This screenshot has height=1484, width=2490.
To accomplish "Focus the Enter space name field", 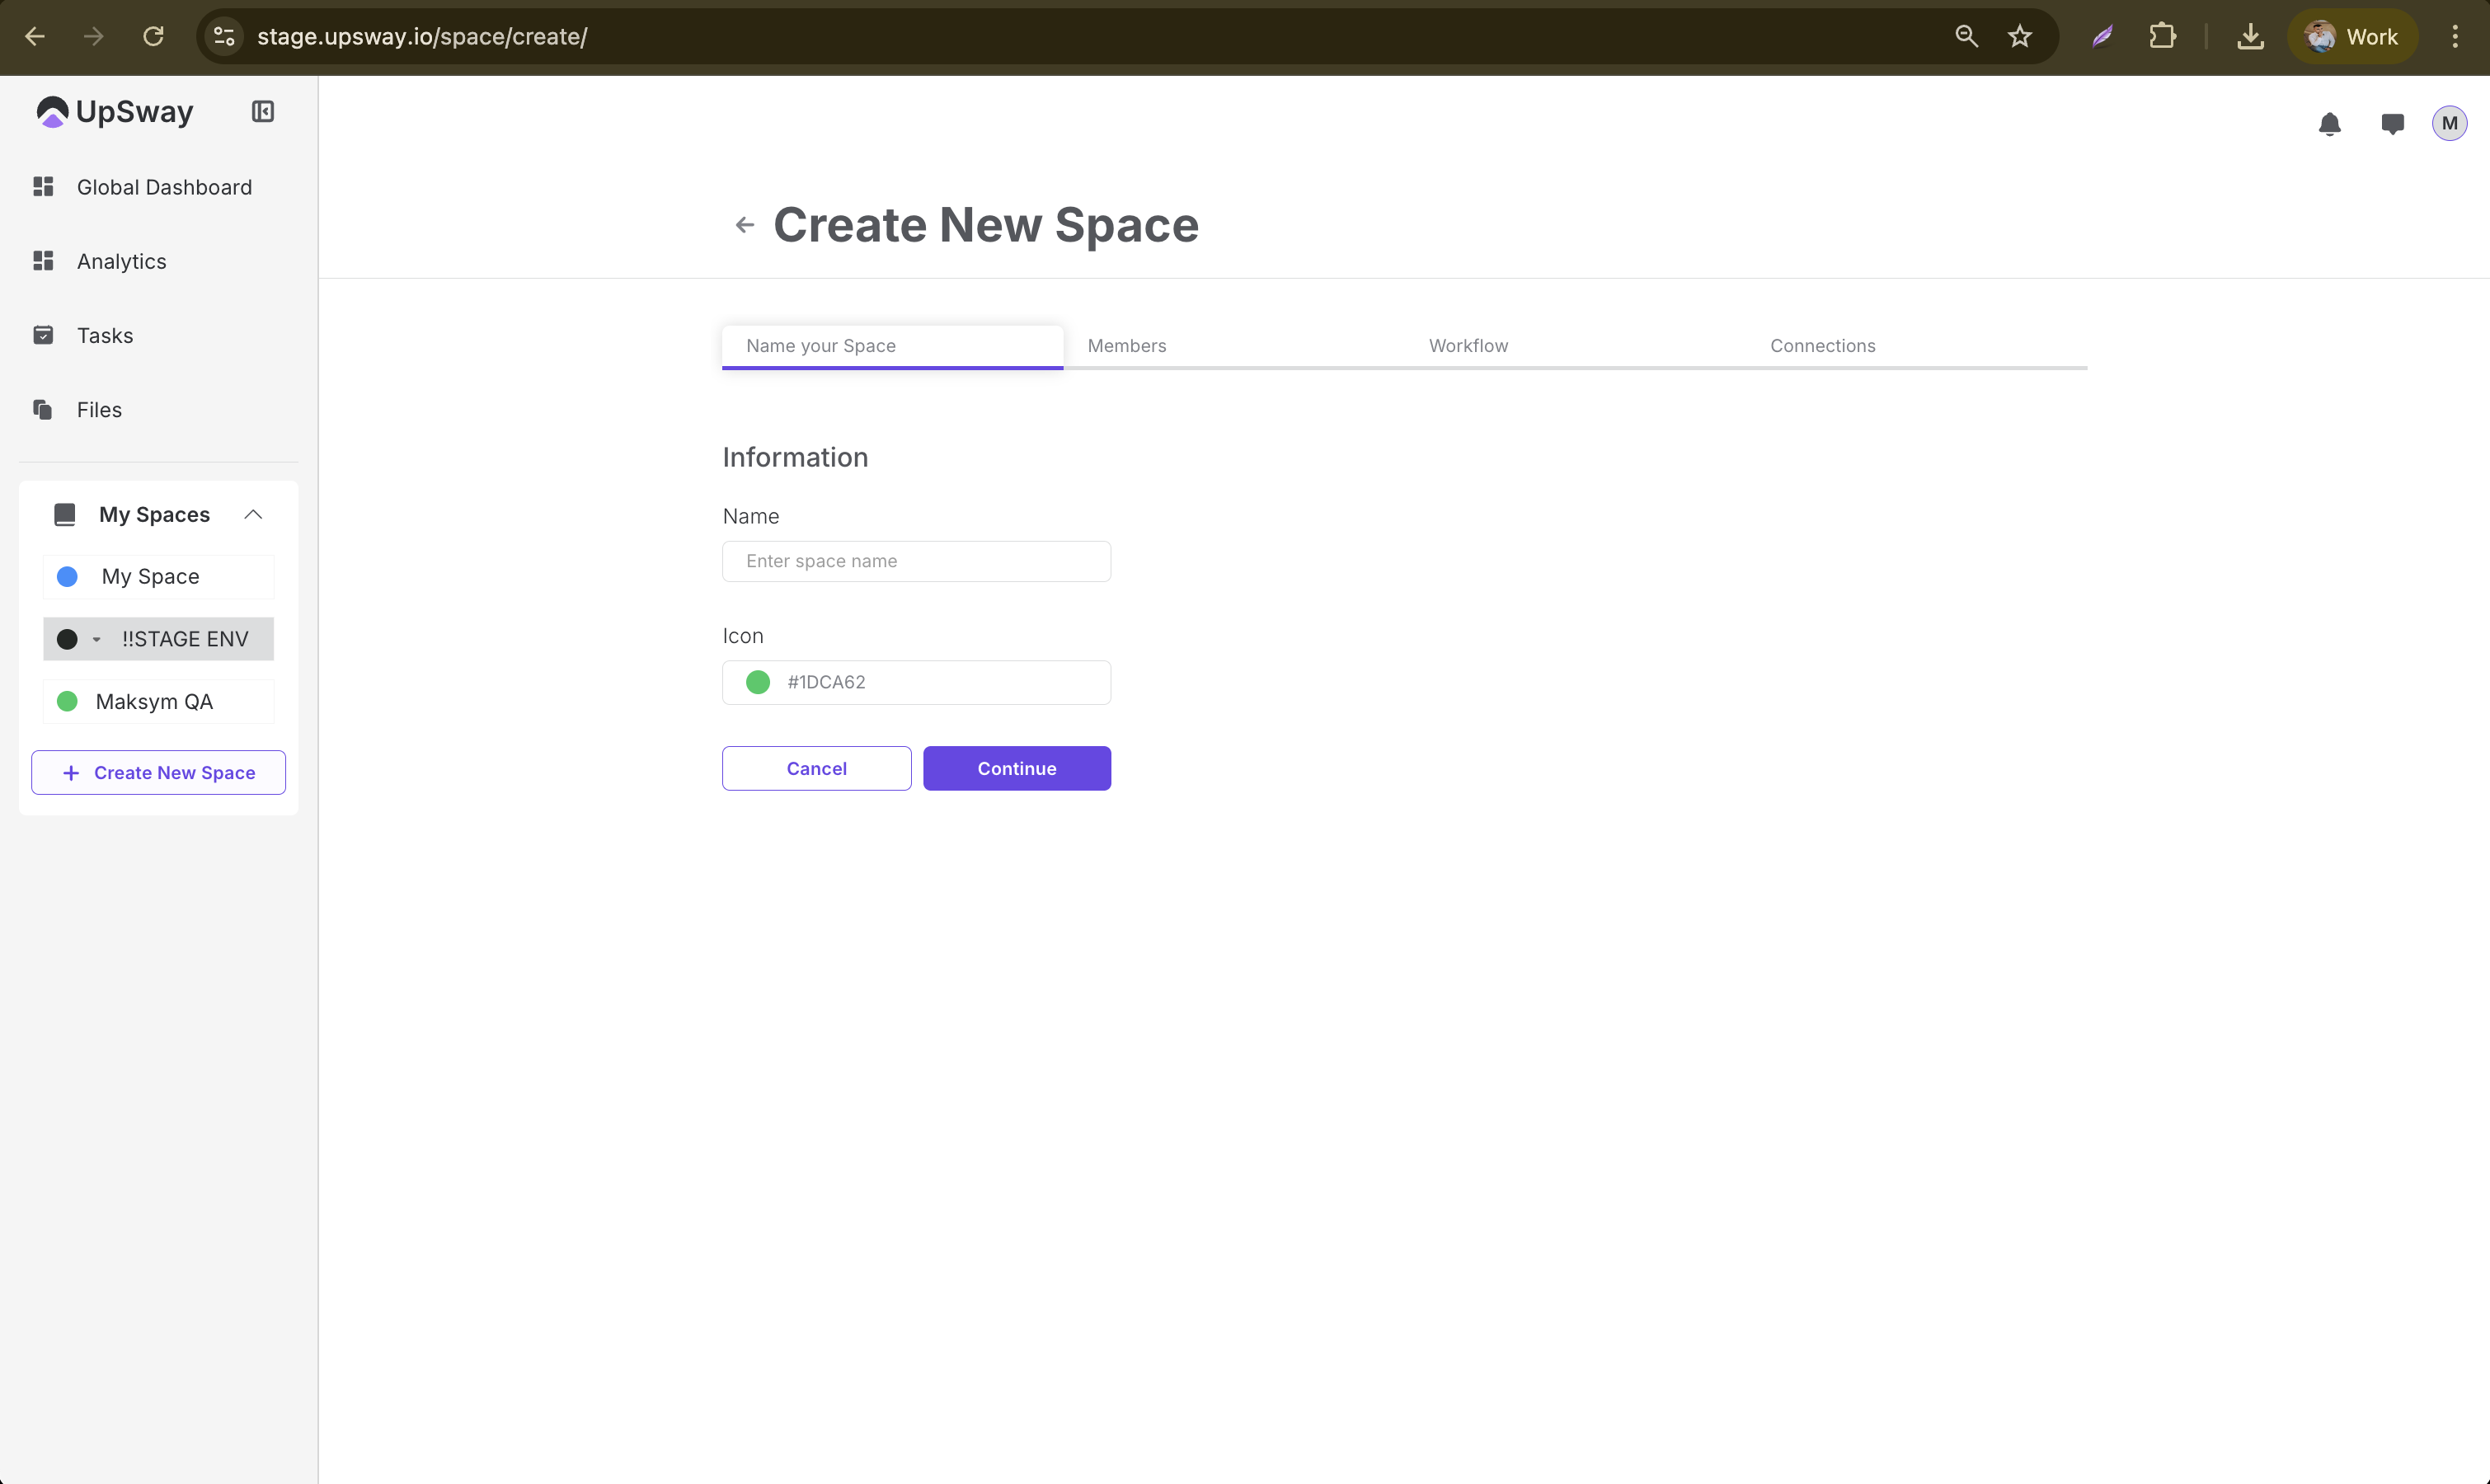I will [x=916, y=562].
